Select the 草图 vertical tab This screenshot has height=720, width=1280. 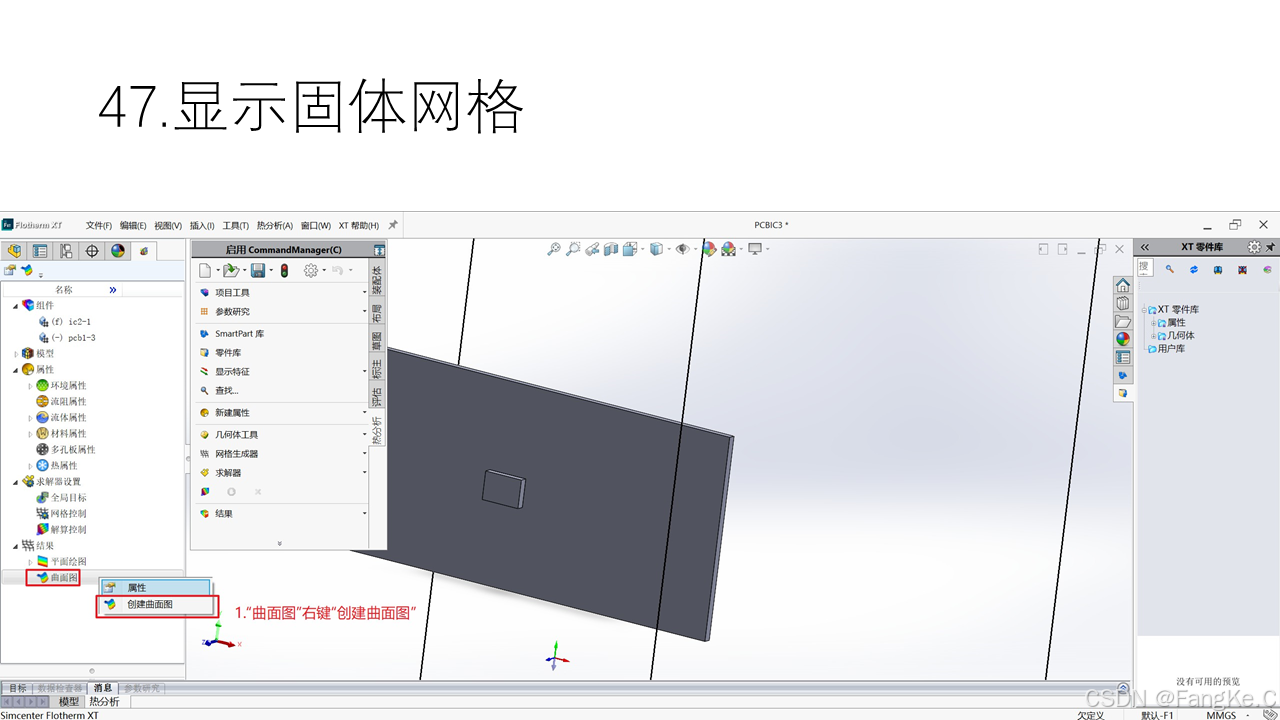(x=377, y=341)
